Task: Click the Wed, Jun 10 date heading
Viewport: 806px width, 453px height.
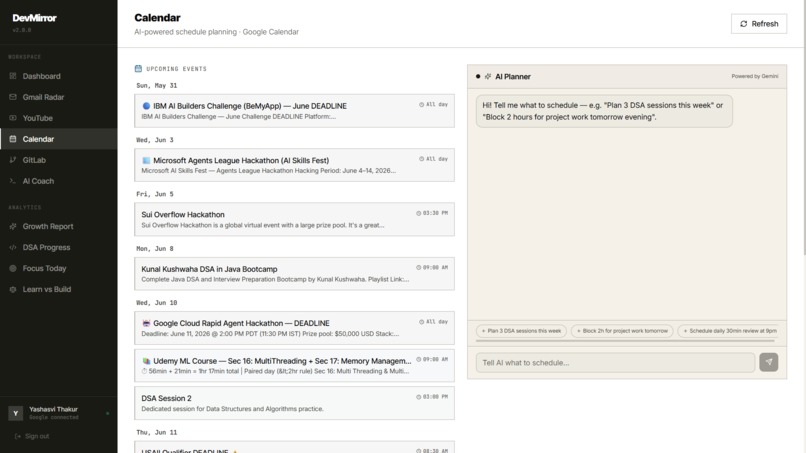Action: [x=156, y=303]
